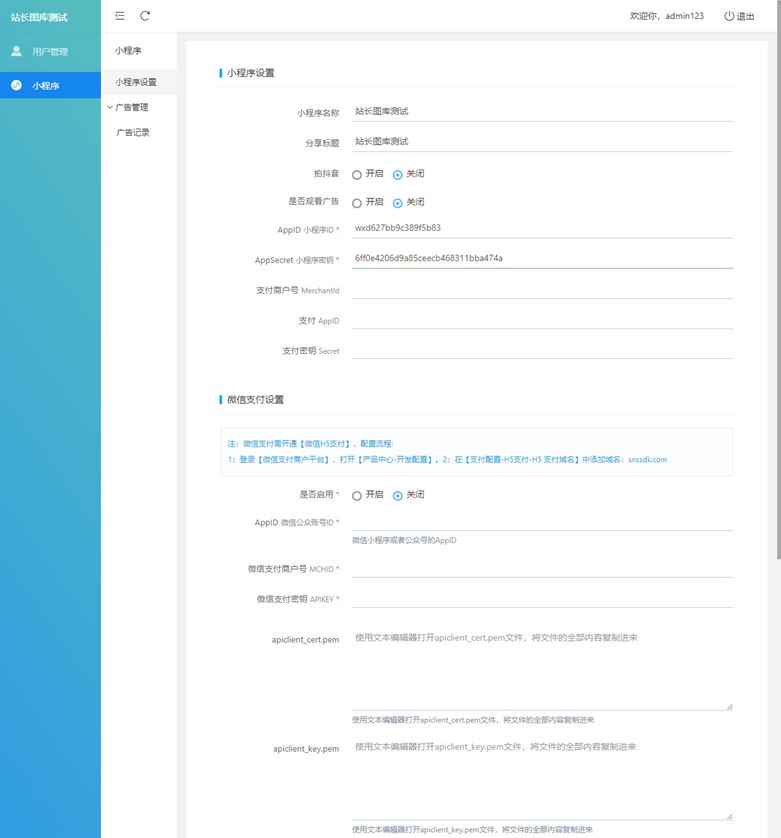Click the refresh page icon
The height and width of the screenshot is (838, 781).
(x=145, y=16)
